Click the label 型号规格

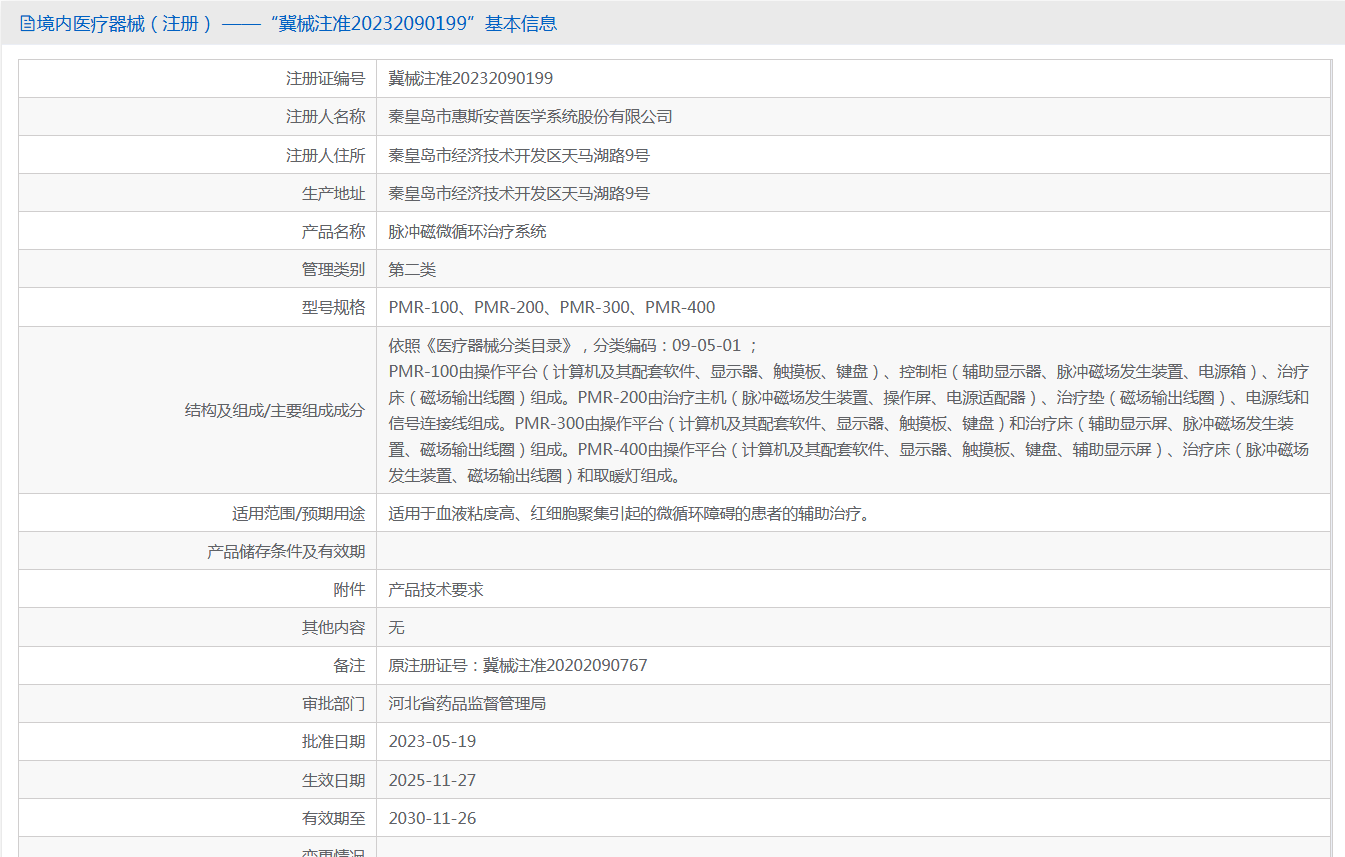pos(334,307)
